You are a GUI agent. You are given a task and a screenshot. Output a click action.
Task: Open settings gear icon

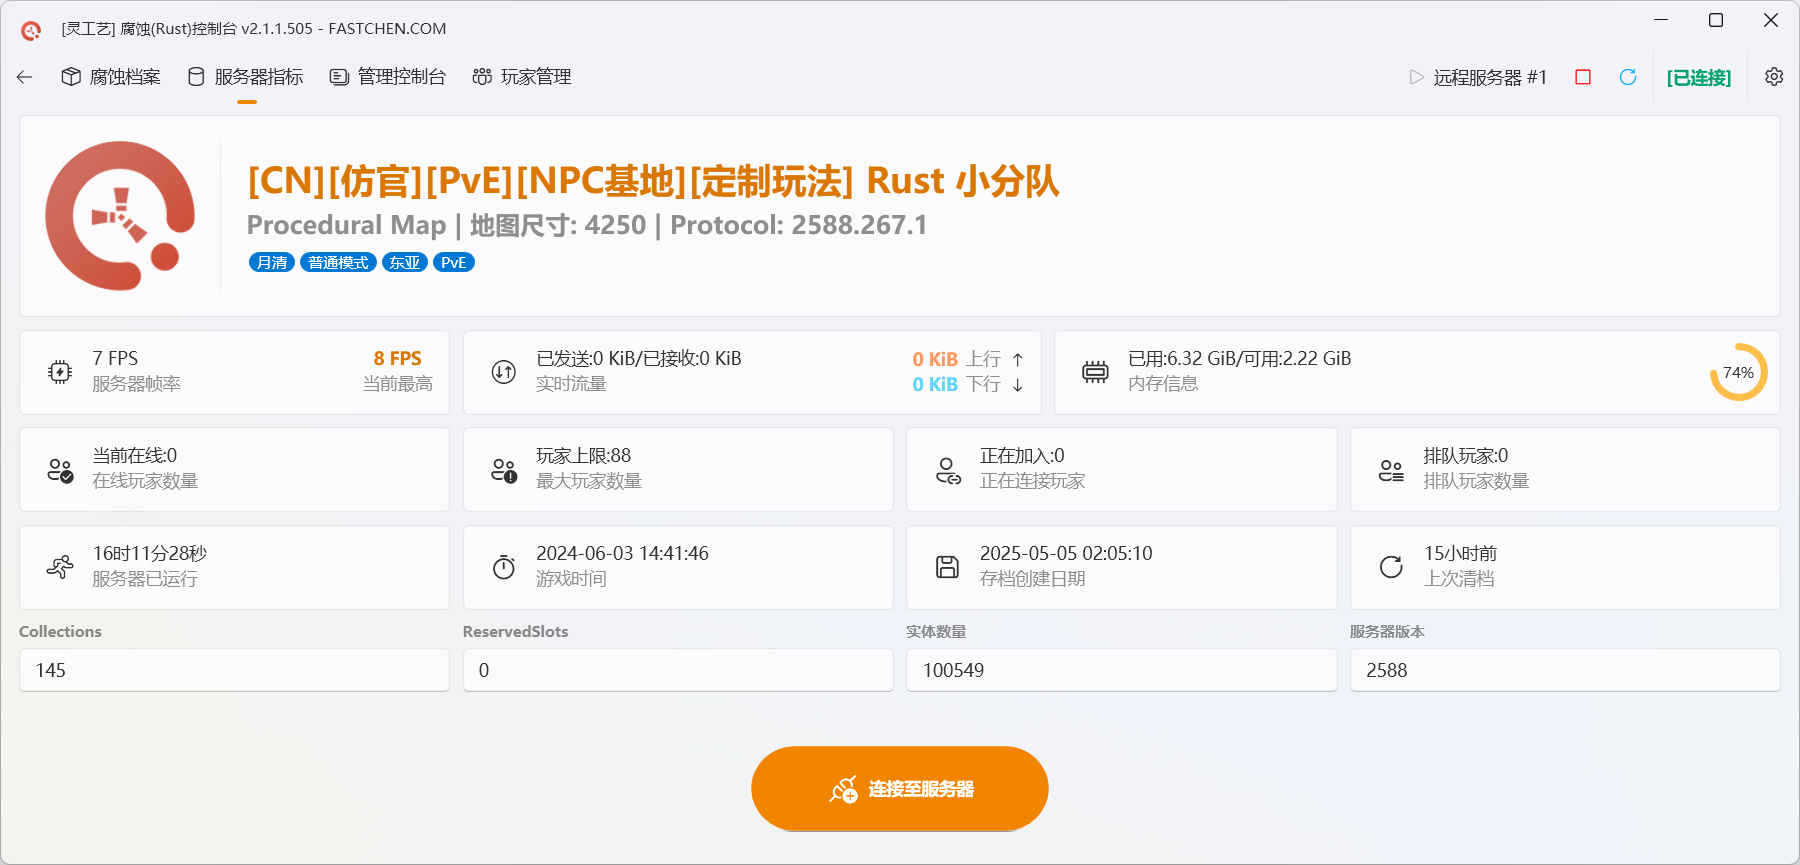(1774, 77)
